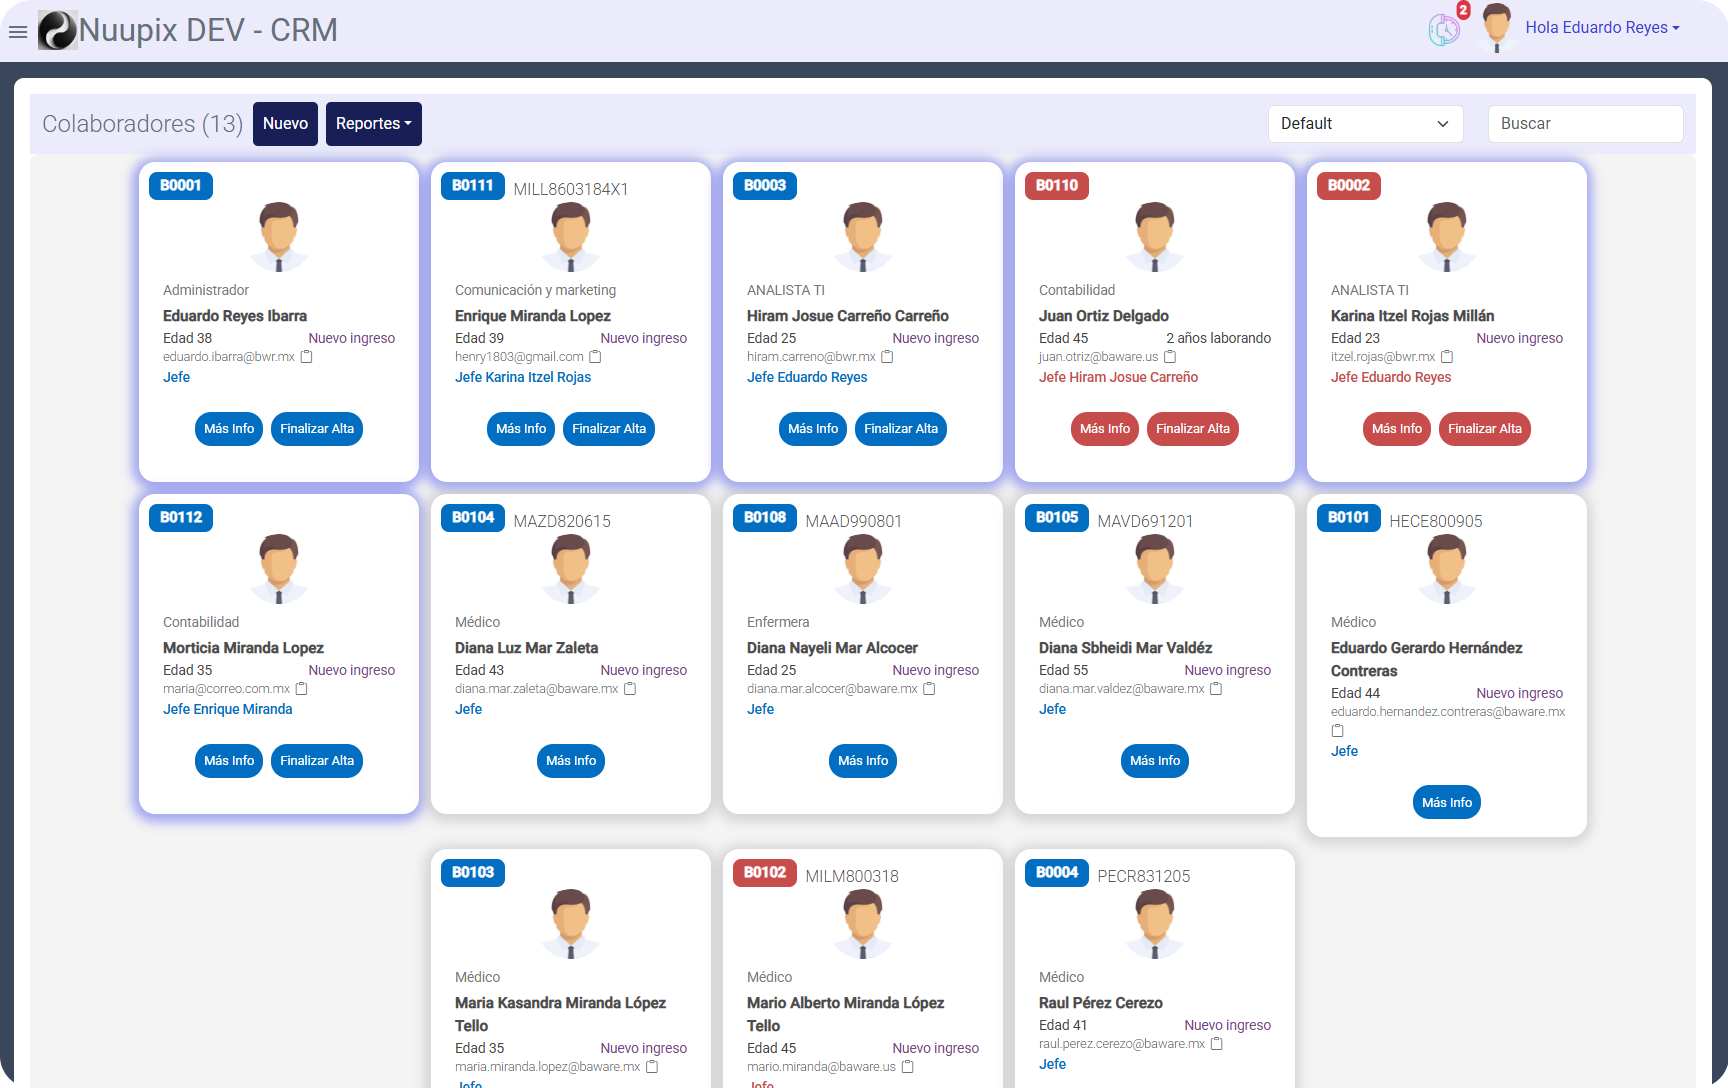Open the Default sort selector
This screenshot has height=1088, width=1728.
[1365, 124]
